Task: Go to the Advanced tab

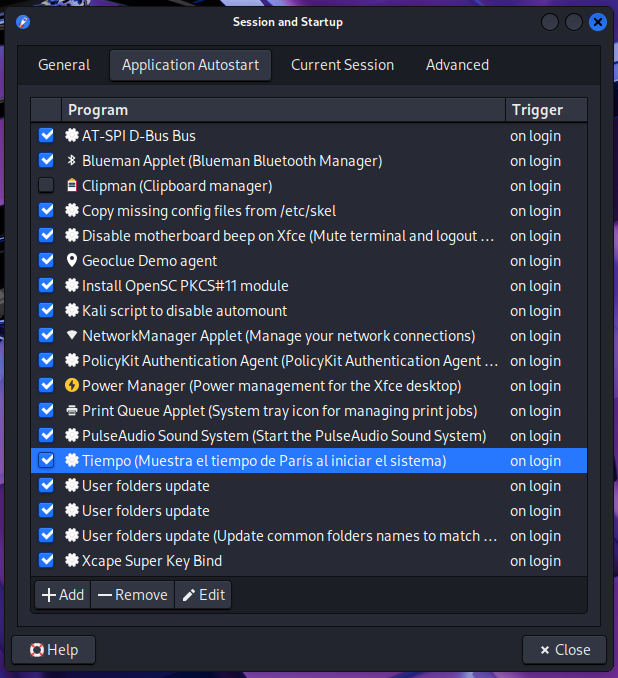Action: coord(457,65)
